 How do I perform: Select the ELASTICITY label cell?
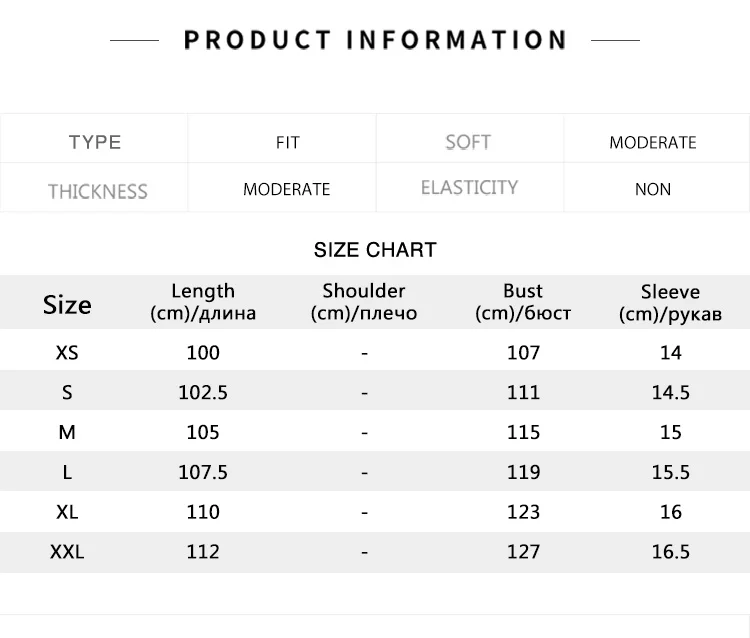[469, 187]
